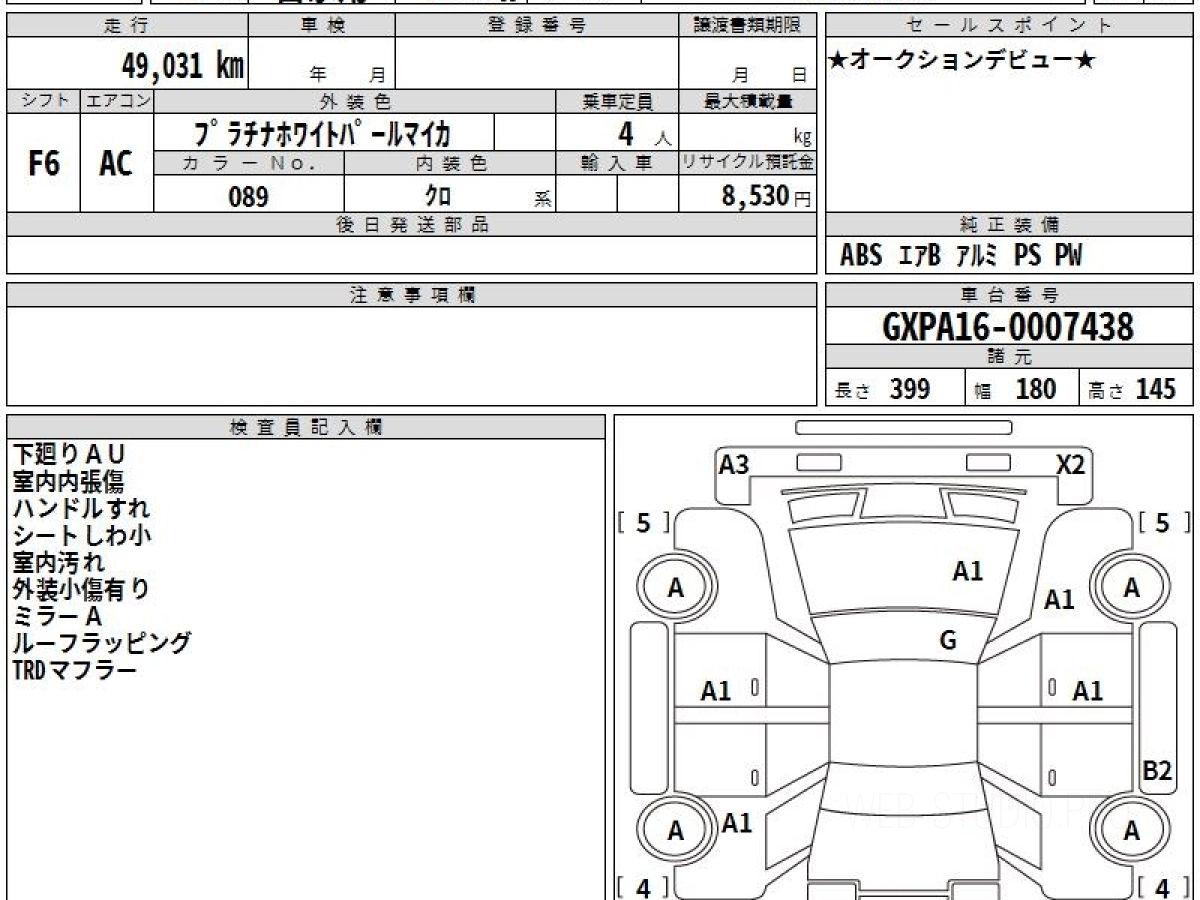The width and height of the screenshot is (1200, 900).
Task: Select the length value 399
Action: pyautogui.click(x=909, y=389)
